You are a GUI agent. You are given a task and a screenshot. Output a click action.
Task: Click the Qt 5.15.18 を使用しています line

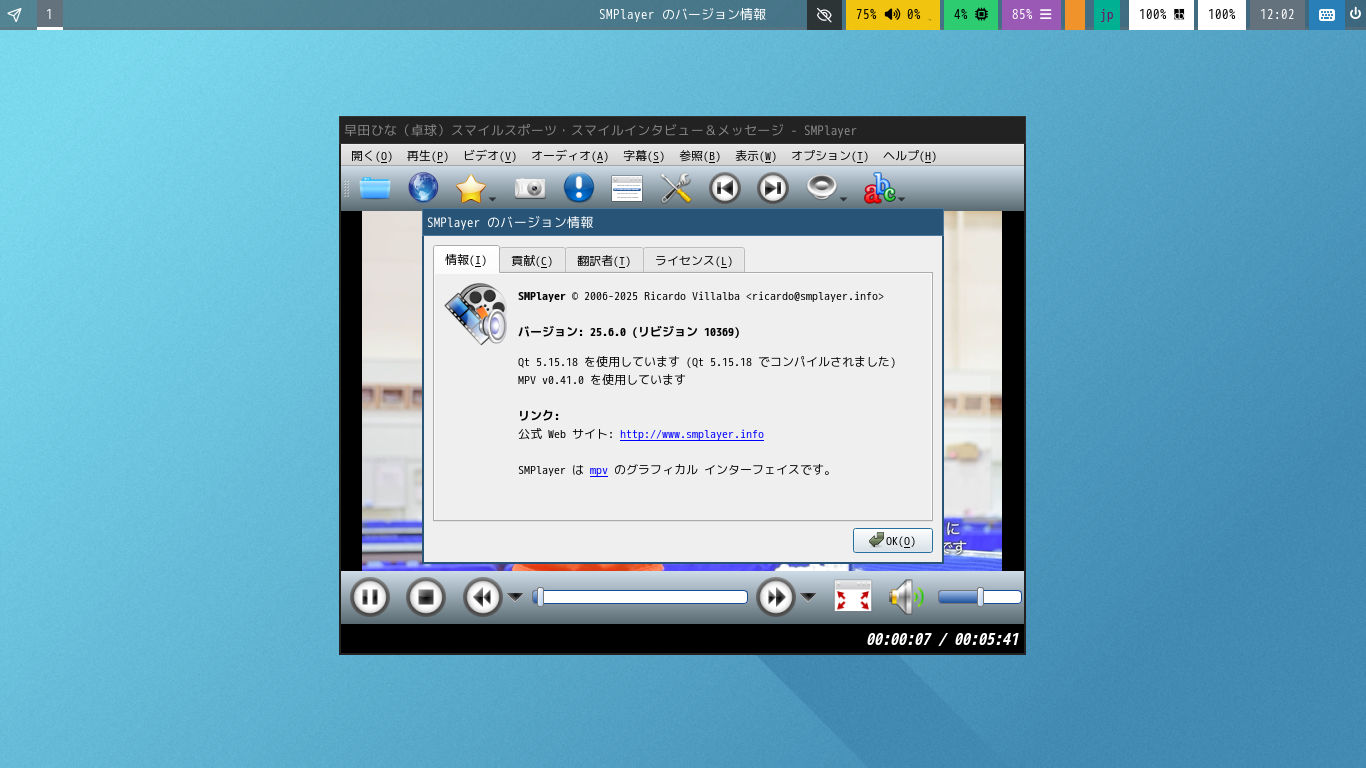pos(707,362)
